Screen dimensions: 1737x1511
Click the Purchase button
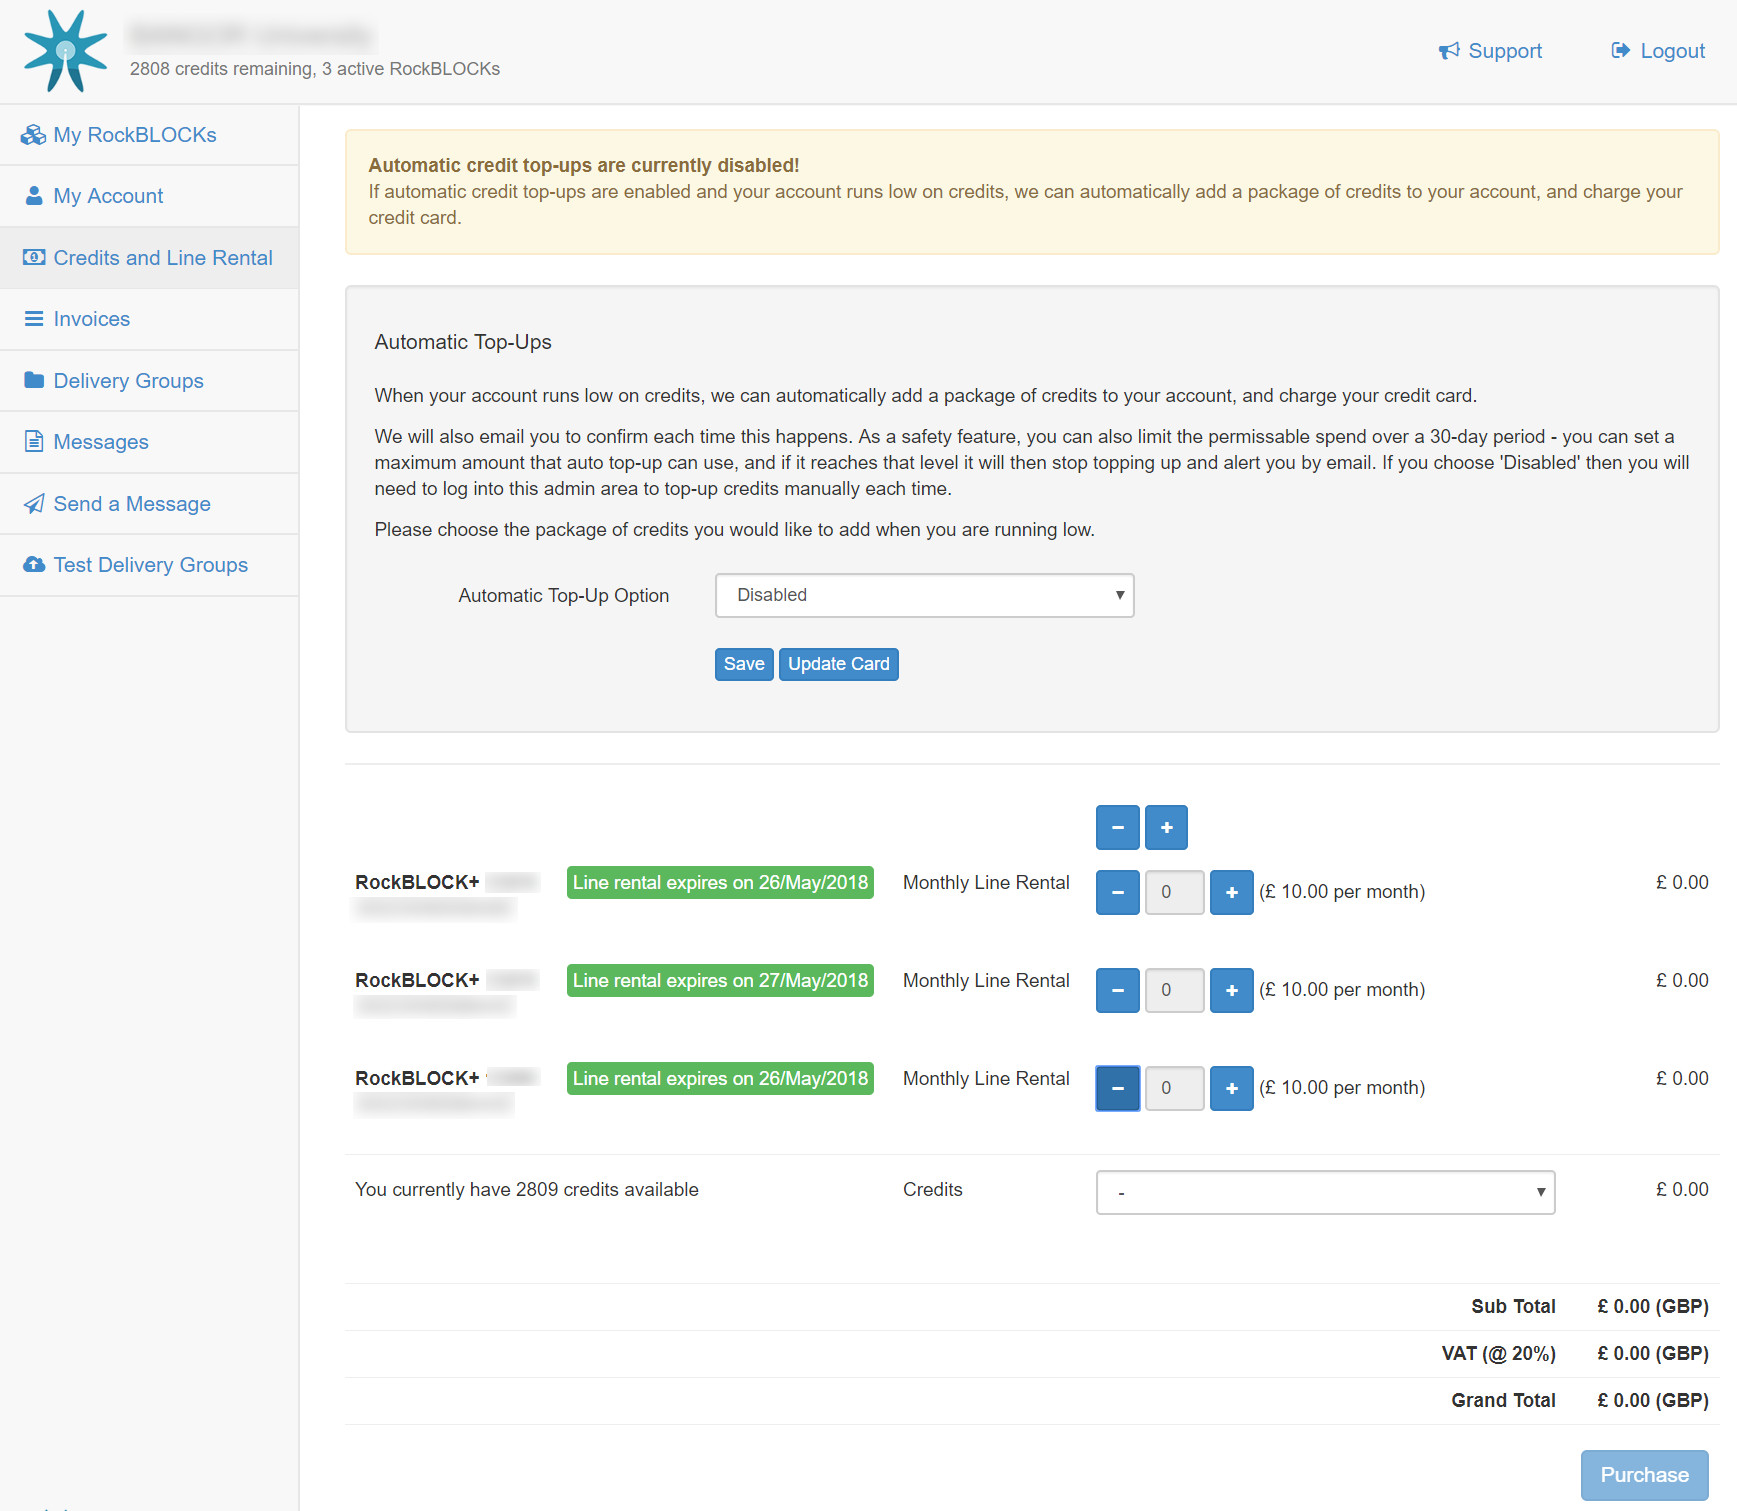[x=1644, y=1475]
